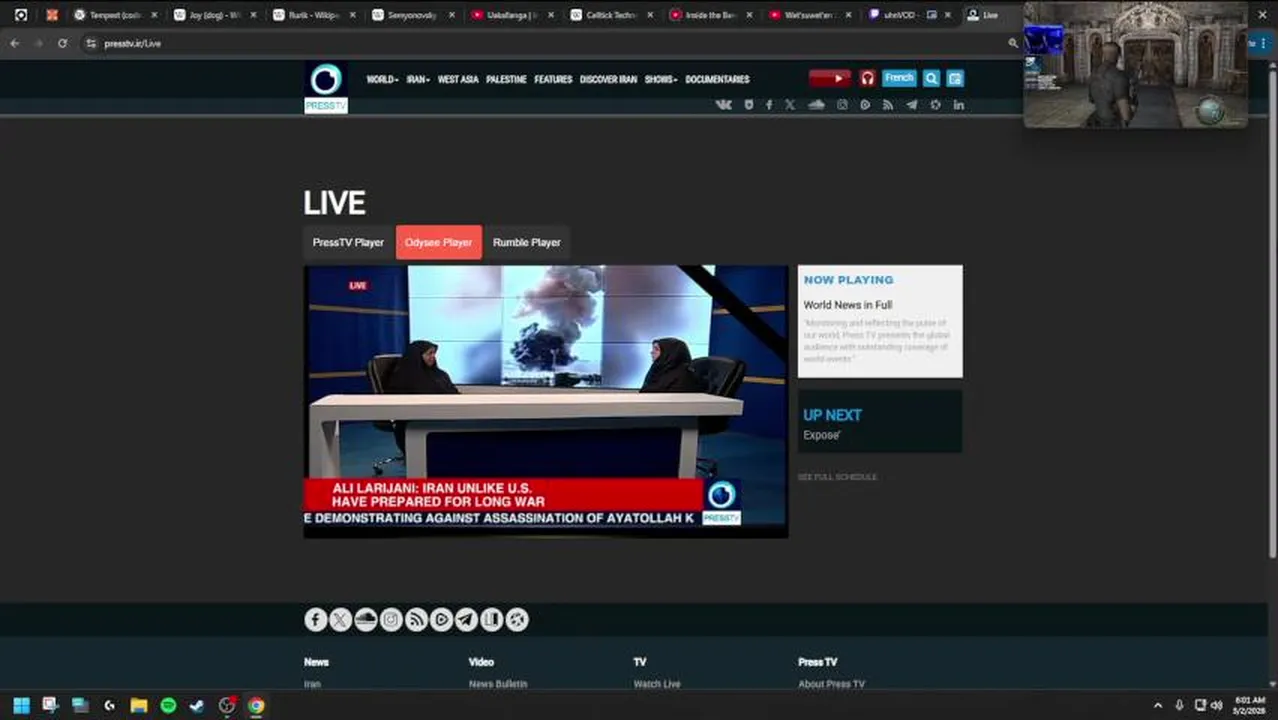The height and width of the screenshot is (720, 1278).
Task: Open the Iran link under News footer
Action: coord(312,684)
